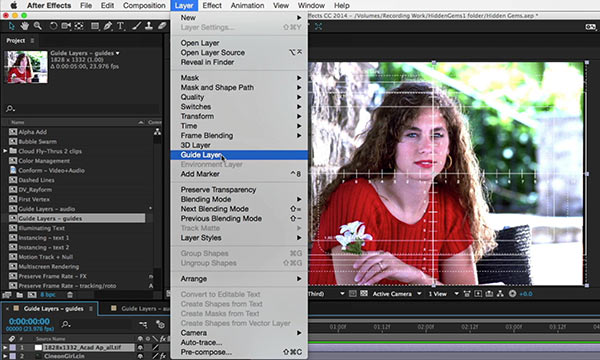
Task: Click the Draft 3D icon in the timeline
Action: (160, 325)
